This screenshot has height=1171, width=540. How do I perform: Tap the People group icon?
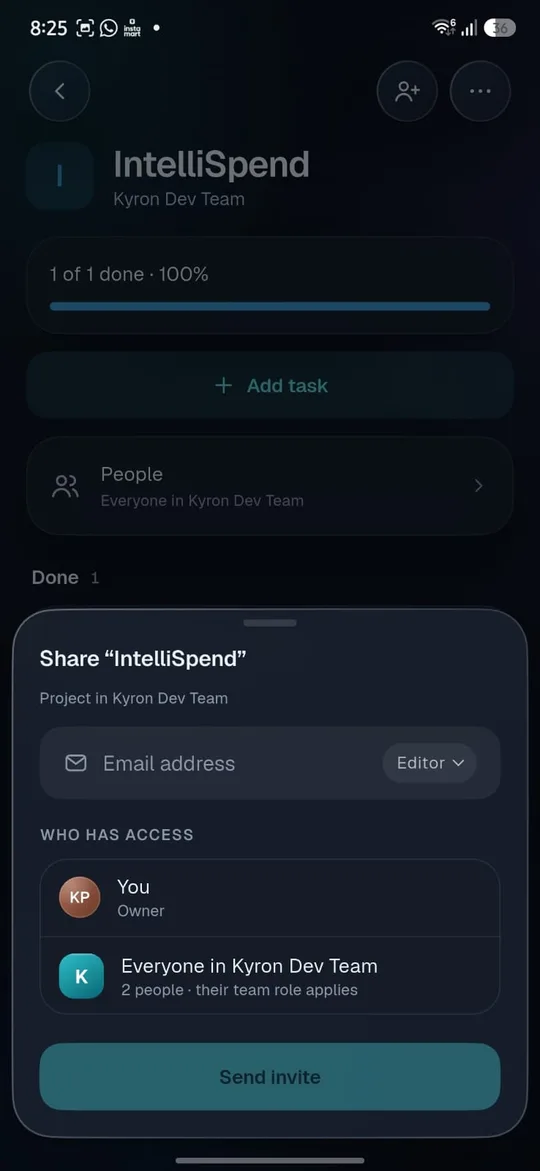pos(66,486)
